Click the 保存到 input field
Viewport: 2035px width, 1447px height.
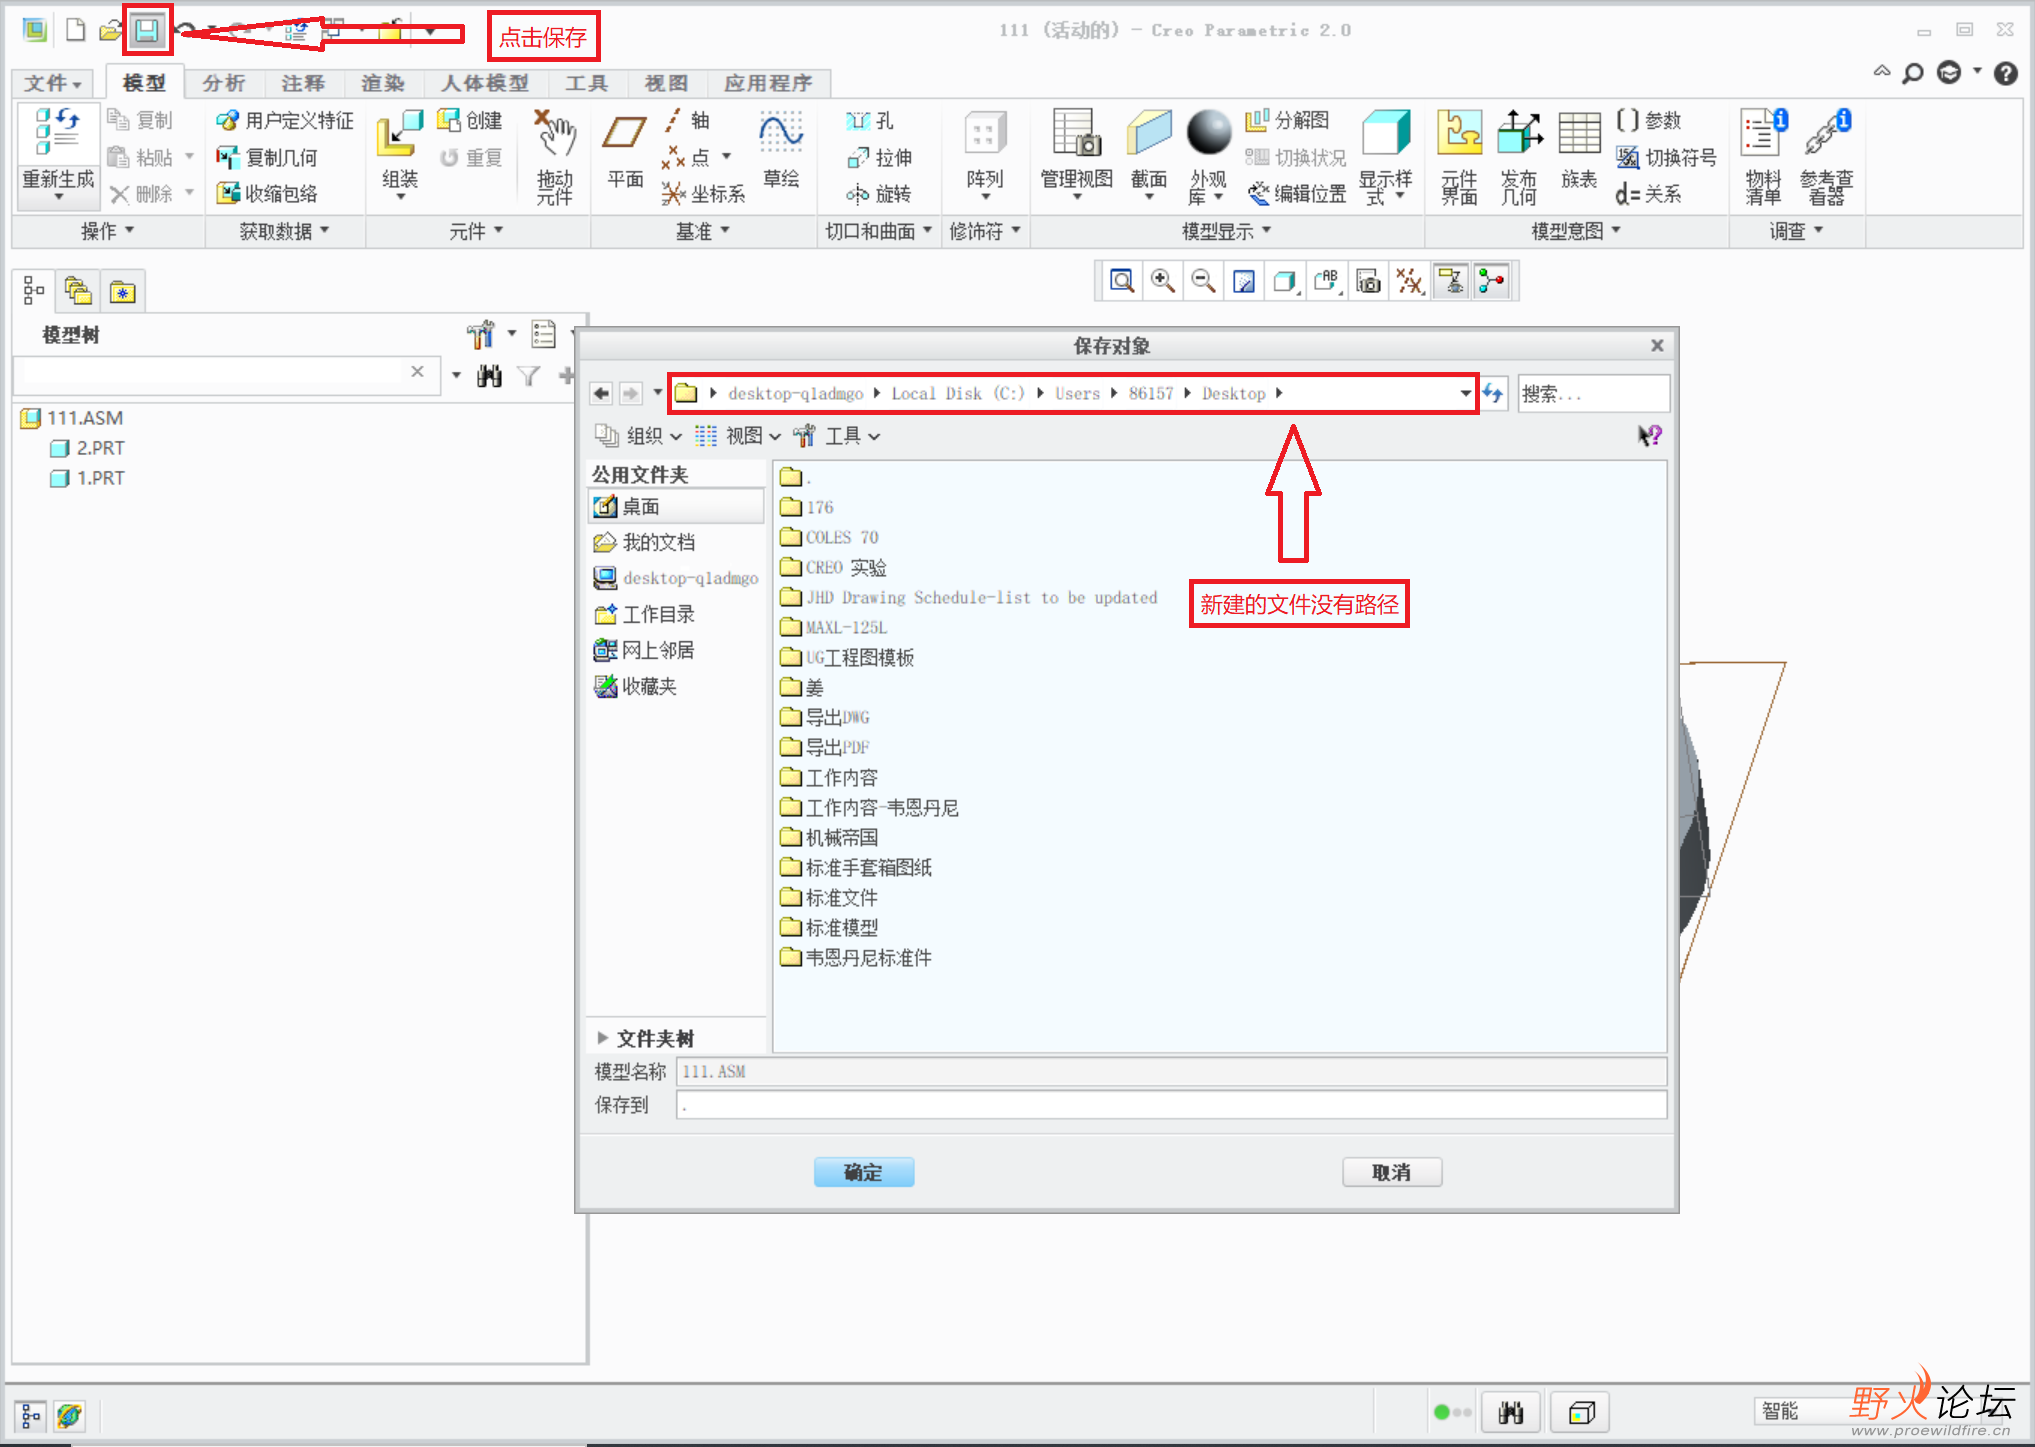tap(1171, 1105)
